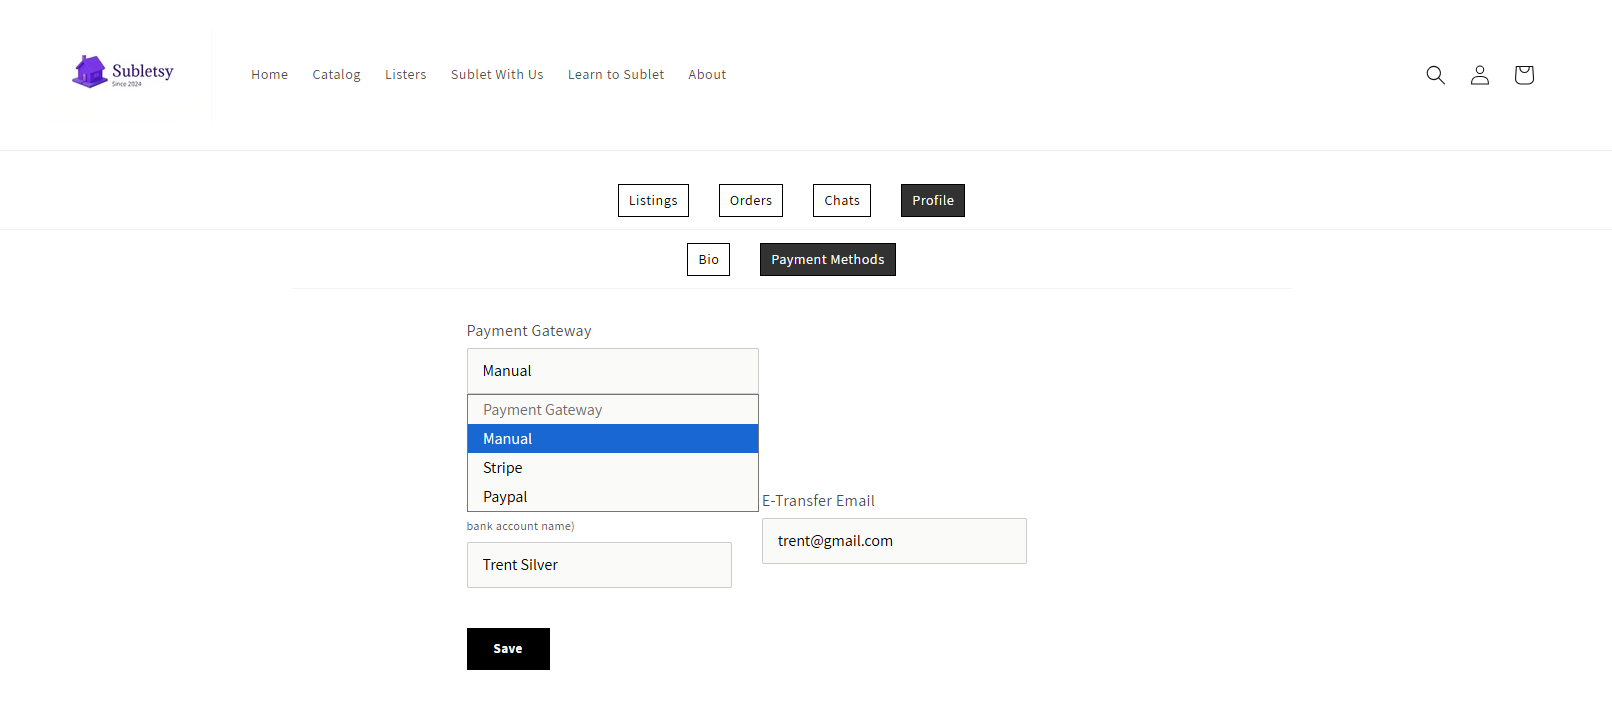The height and width of the screenshot is (705, 1612).
Task: Select the Profile tab
Action: coord(932,201)
